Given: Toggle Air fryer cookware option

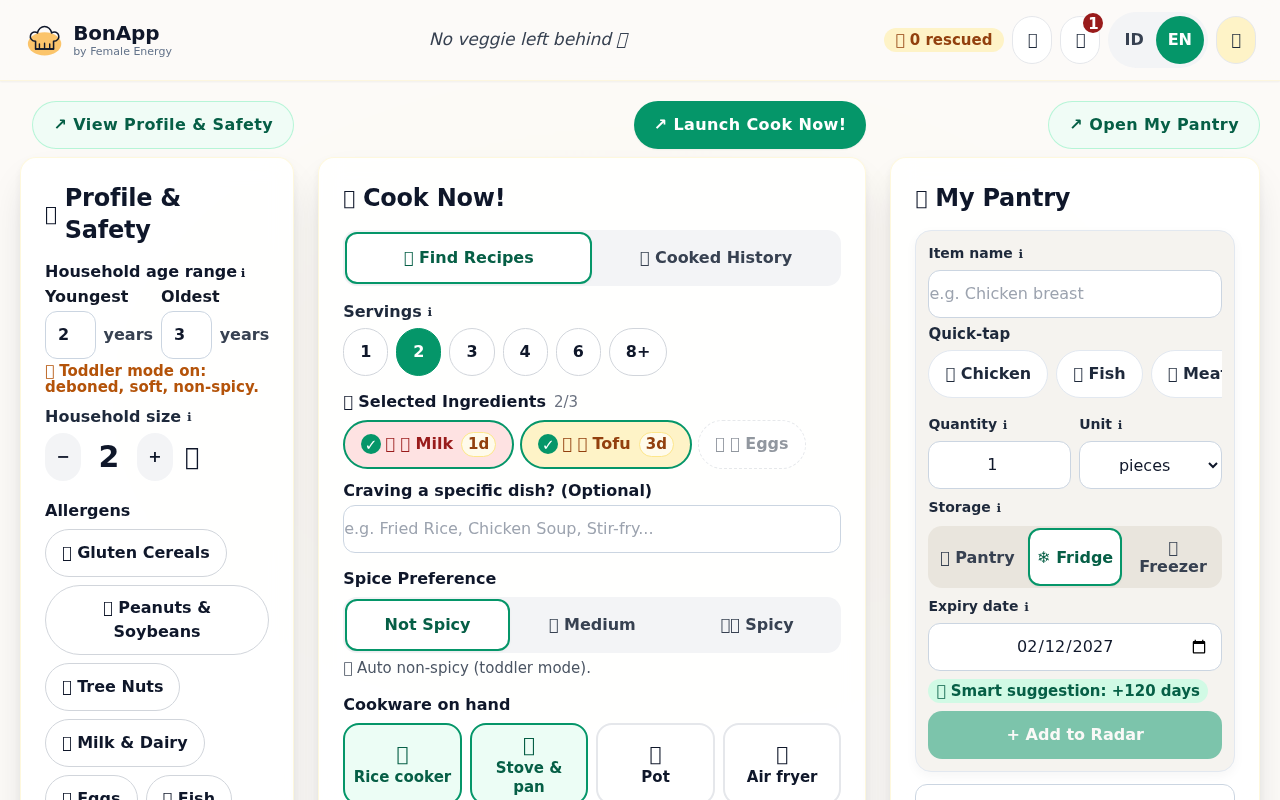Looking at the screenshot, I should pyautogui.click(x=782, y=764).
